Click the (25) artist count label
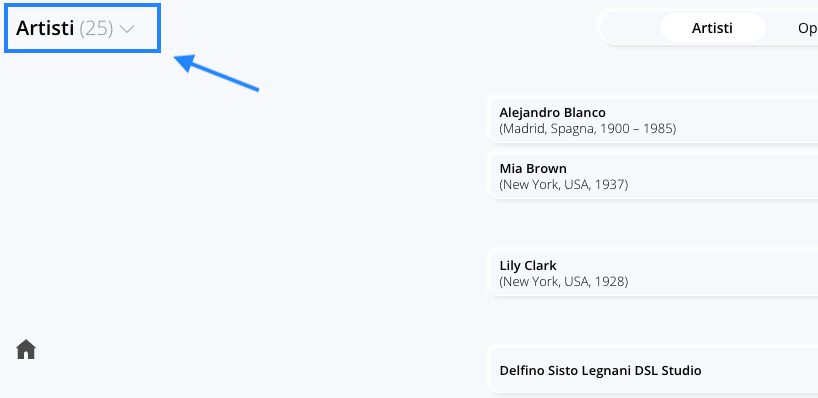 coord(96,28)
